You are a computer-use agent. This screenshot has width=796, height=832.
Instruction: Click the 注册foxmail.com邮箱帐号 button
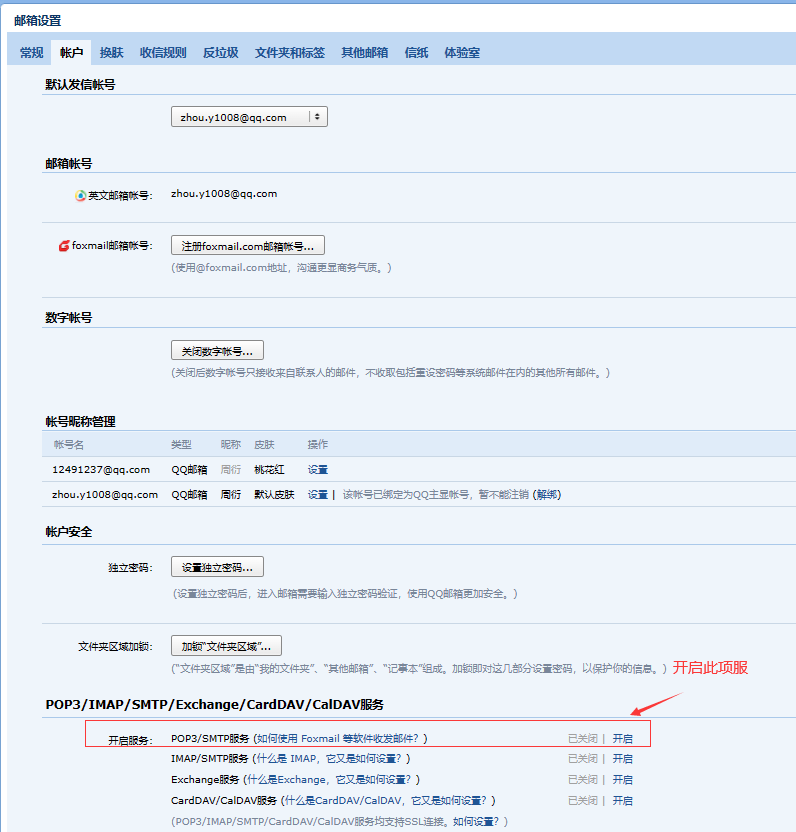pos(248,246)
